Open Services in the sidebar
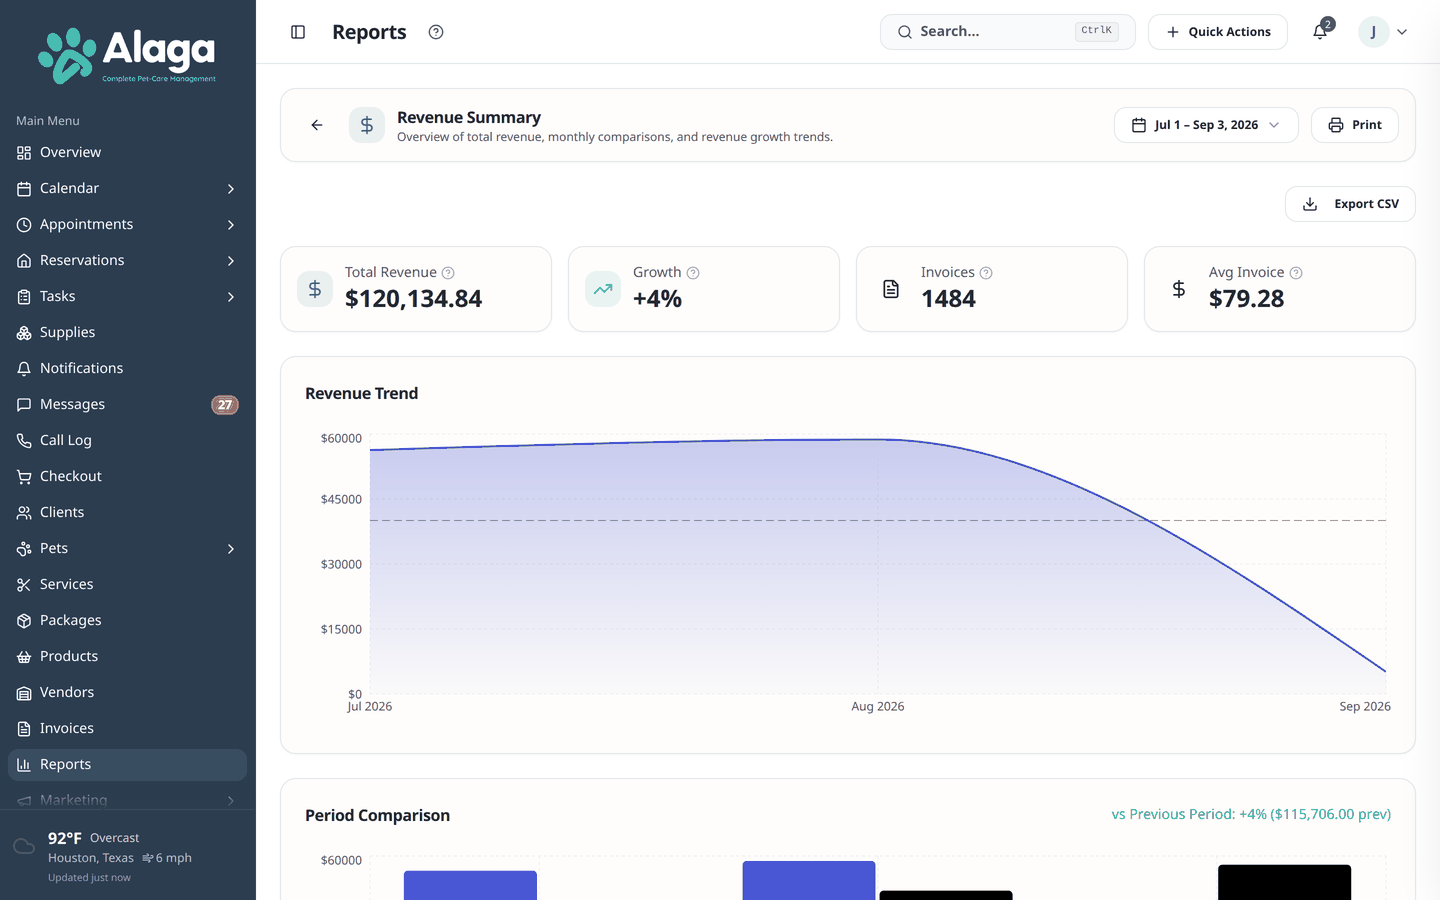This screenshot has height=900, width=1440. [x=127, y=584]
